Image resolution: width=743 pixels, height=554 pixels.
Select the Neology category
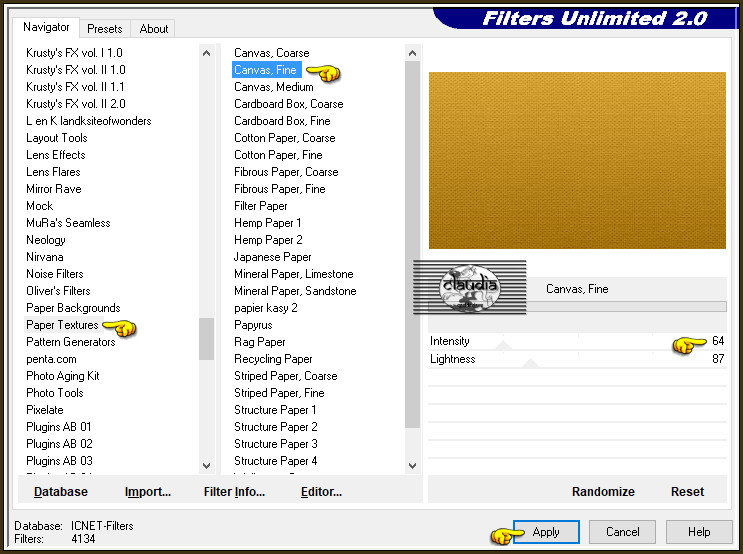46,240
